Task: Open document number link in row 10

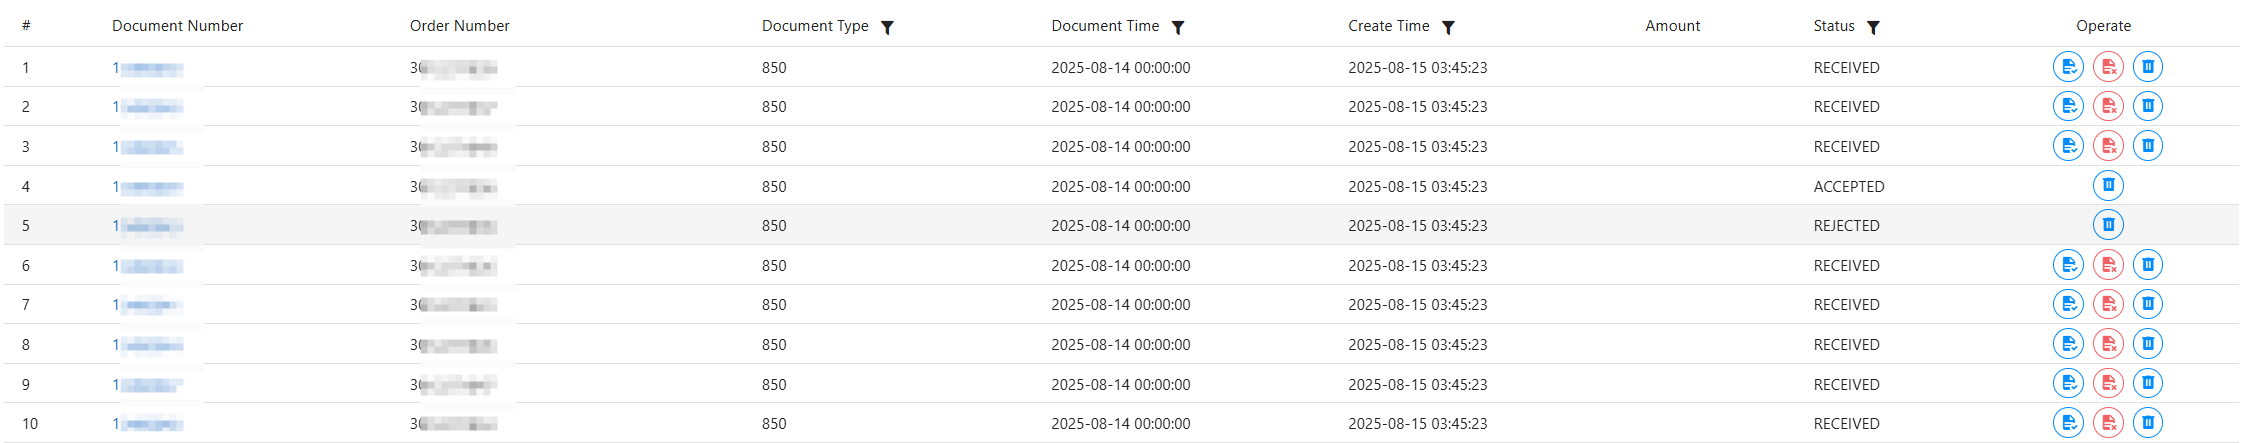Action: tap(147, 424)
